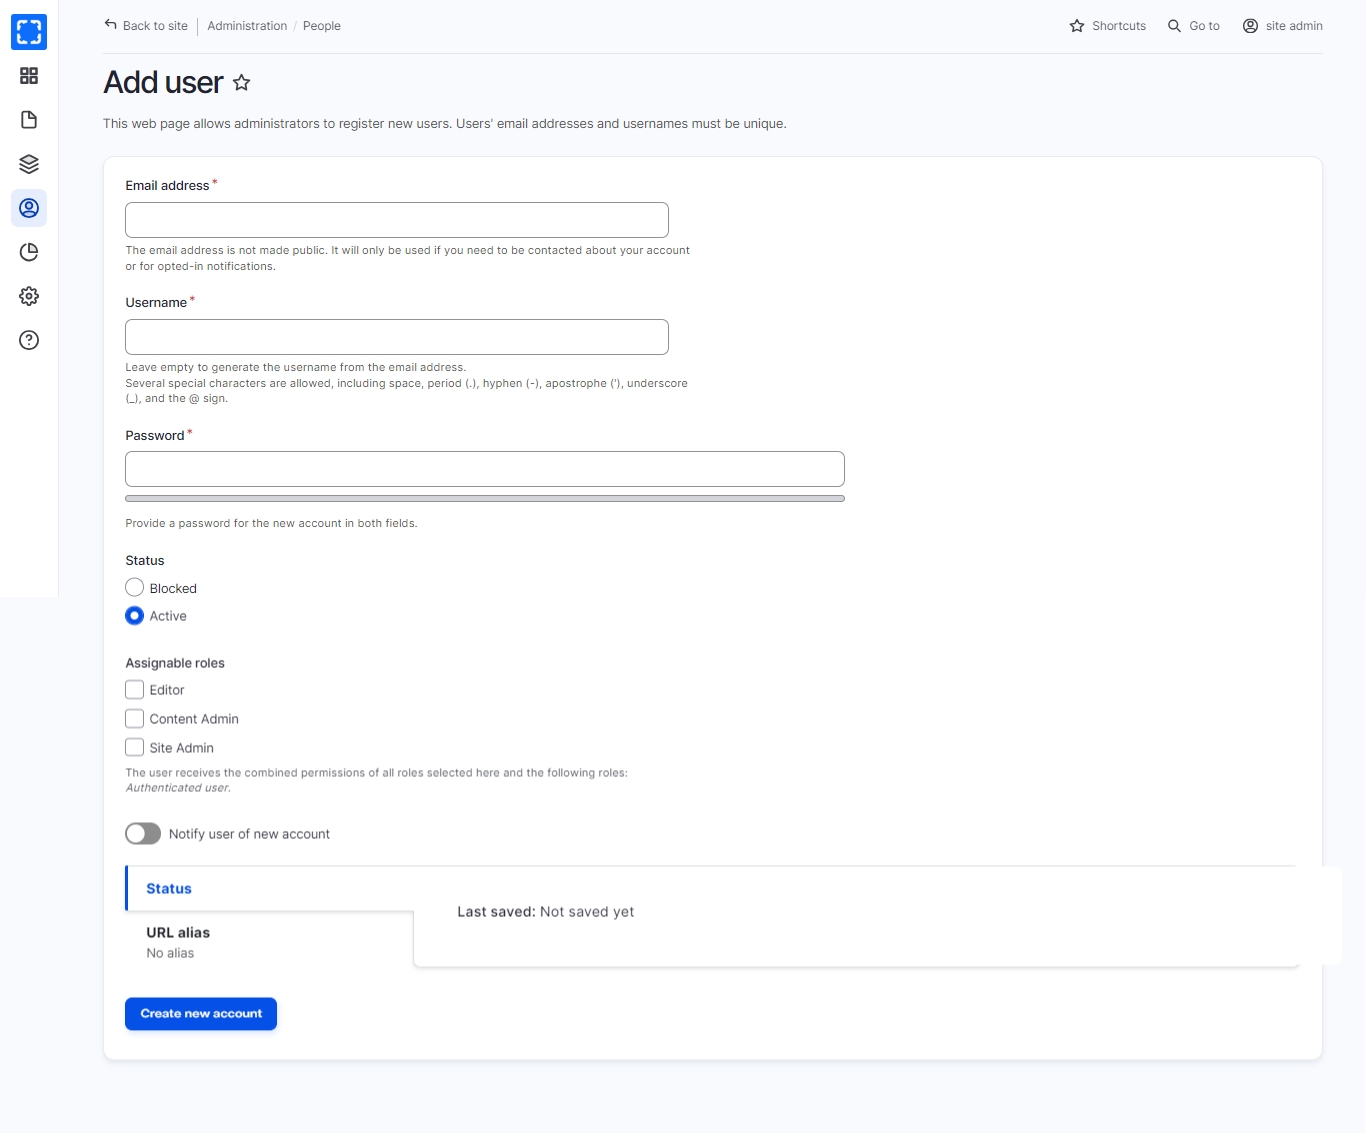Select the People user icon in sidebar
The image size is (1366, 1134).
[29, 208]
